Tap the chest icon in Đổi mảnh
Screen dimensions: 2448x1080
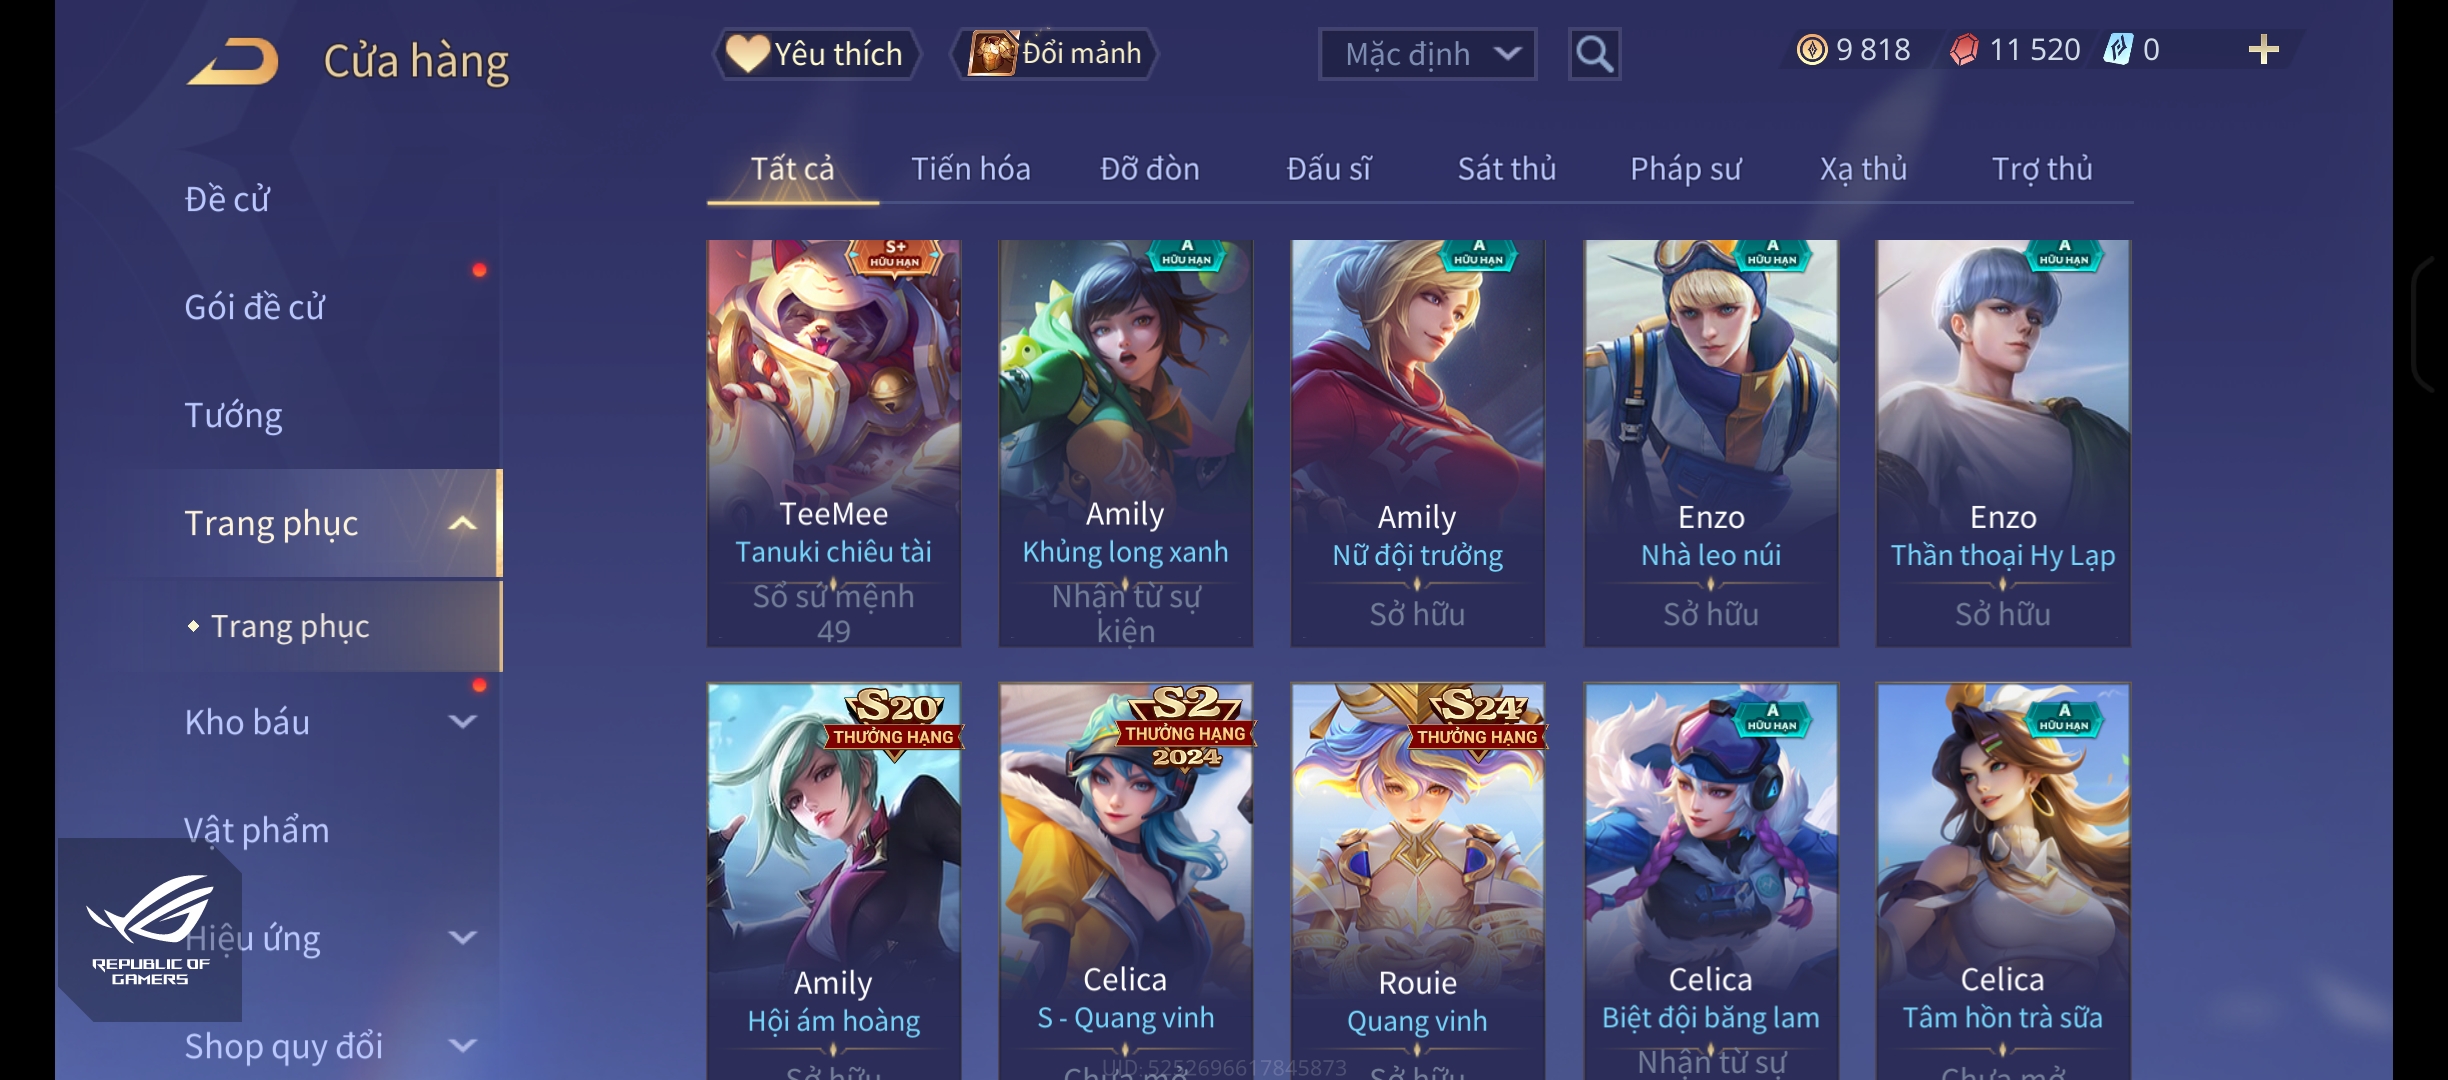pos(992,53)
